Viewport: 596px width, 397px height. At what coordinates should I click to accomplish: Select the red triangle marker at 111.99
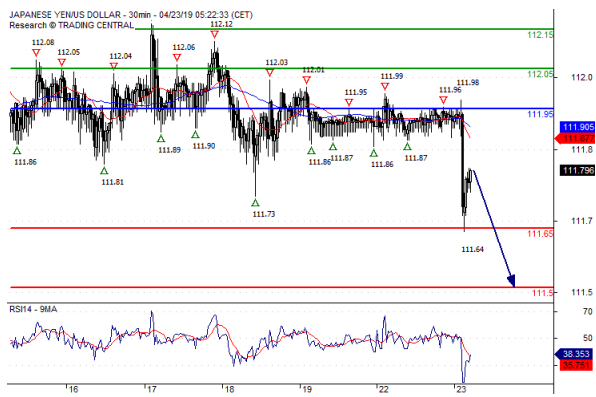pos(385,87)
